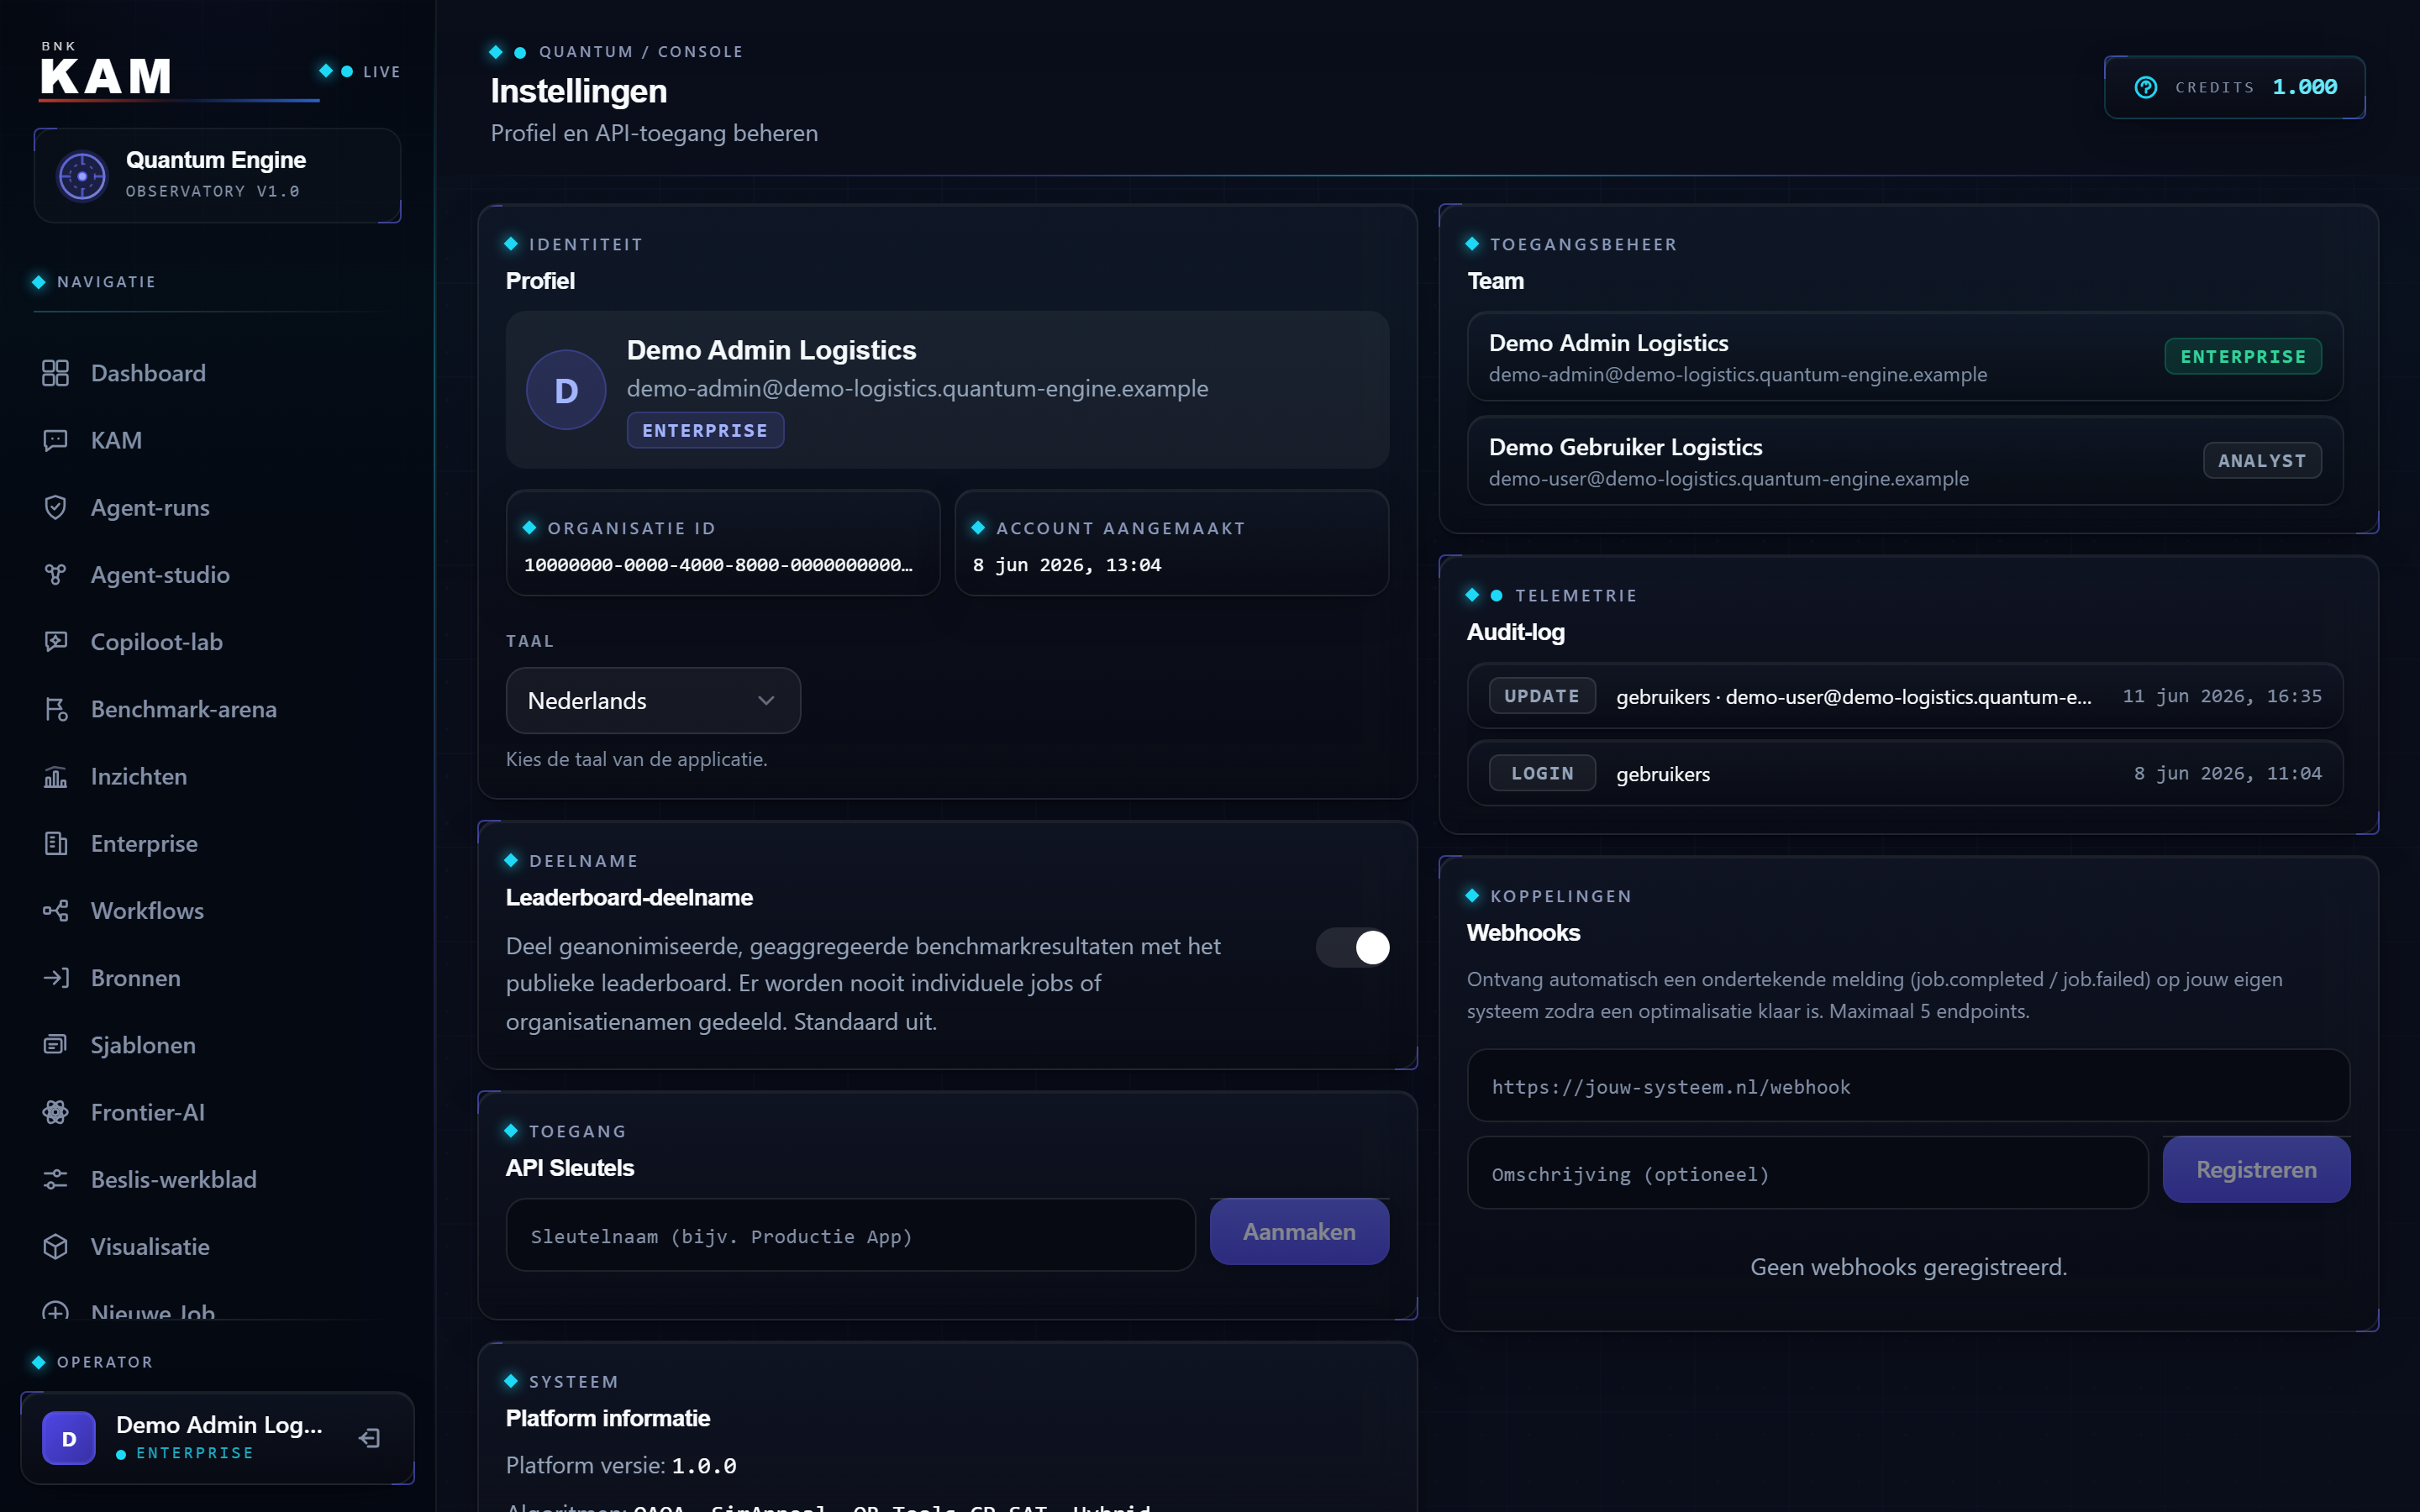
Task: Click the profile avatar with letter D
Action: pyautogui.click(x=566, y=390)
